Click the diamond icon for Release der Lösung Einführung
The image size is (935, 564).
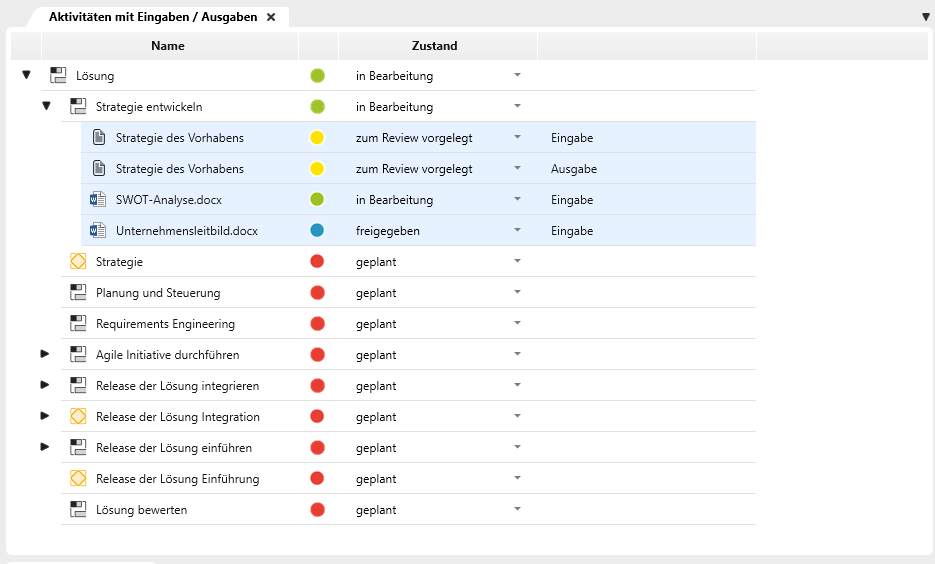pos(78,479)
